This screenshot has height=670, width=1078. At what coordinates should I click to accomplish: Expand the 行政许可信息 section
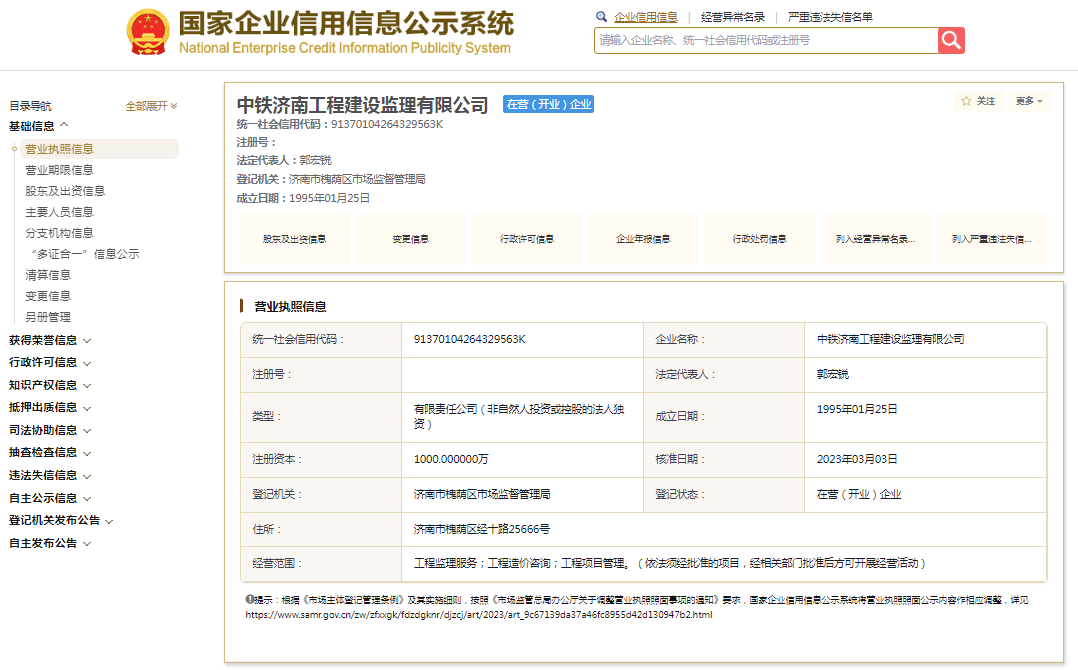pos(49,363)
